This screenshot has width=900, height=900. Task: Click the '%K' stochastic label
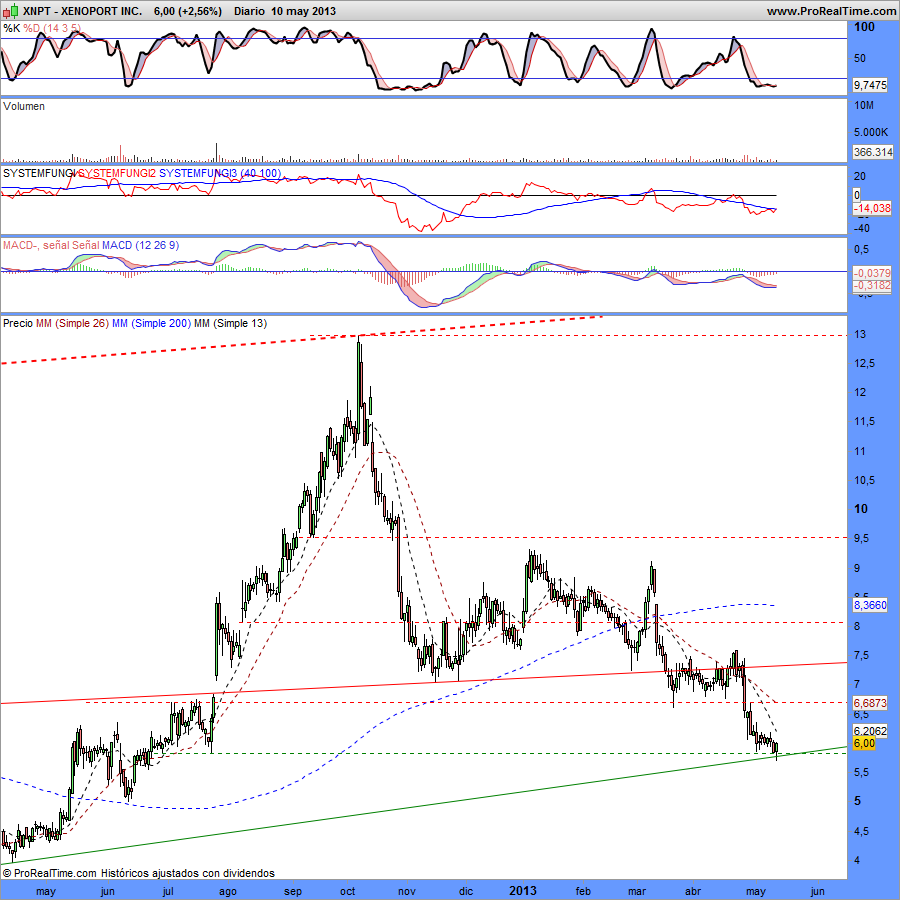(11, 28)
